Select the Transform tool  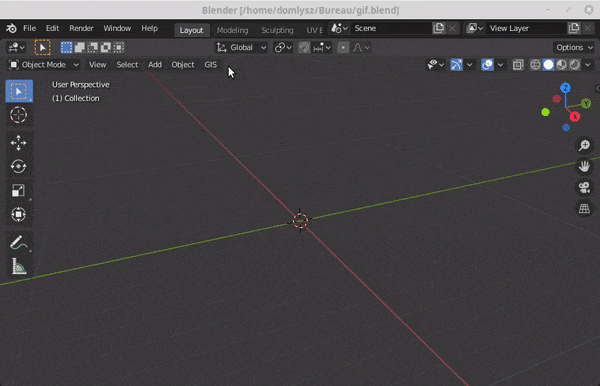coord(19,214)
